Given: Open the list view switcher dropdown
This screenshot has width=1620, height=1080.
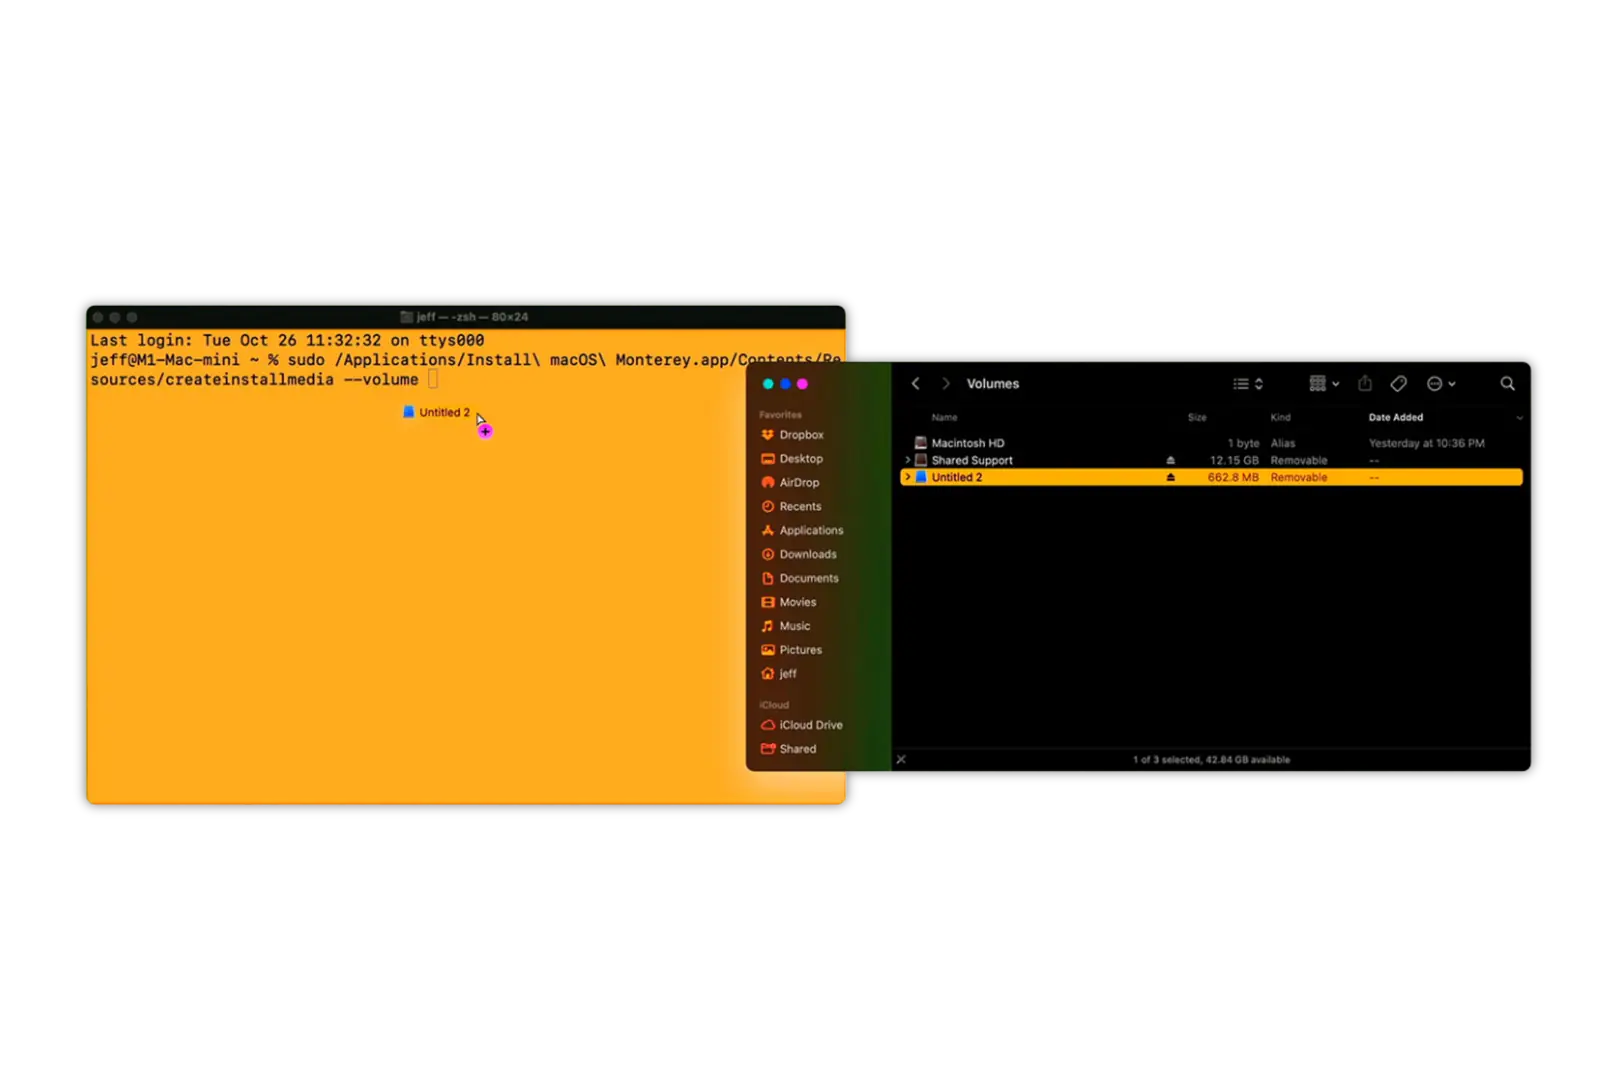Looking at the screenshot, I should (x=1247, y=384).
